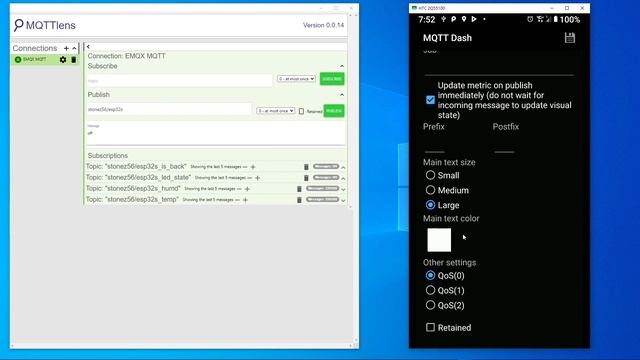Delete the esp32s_led_state subscription
Screen dimensions: 640x360
pyautogui.click(x=306, y=178)
